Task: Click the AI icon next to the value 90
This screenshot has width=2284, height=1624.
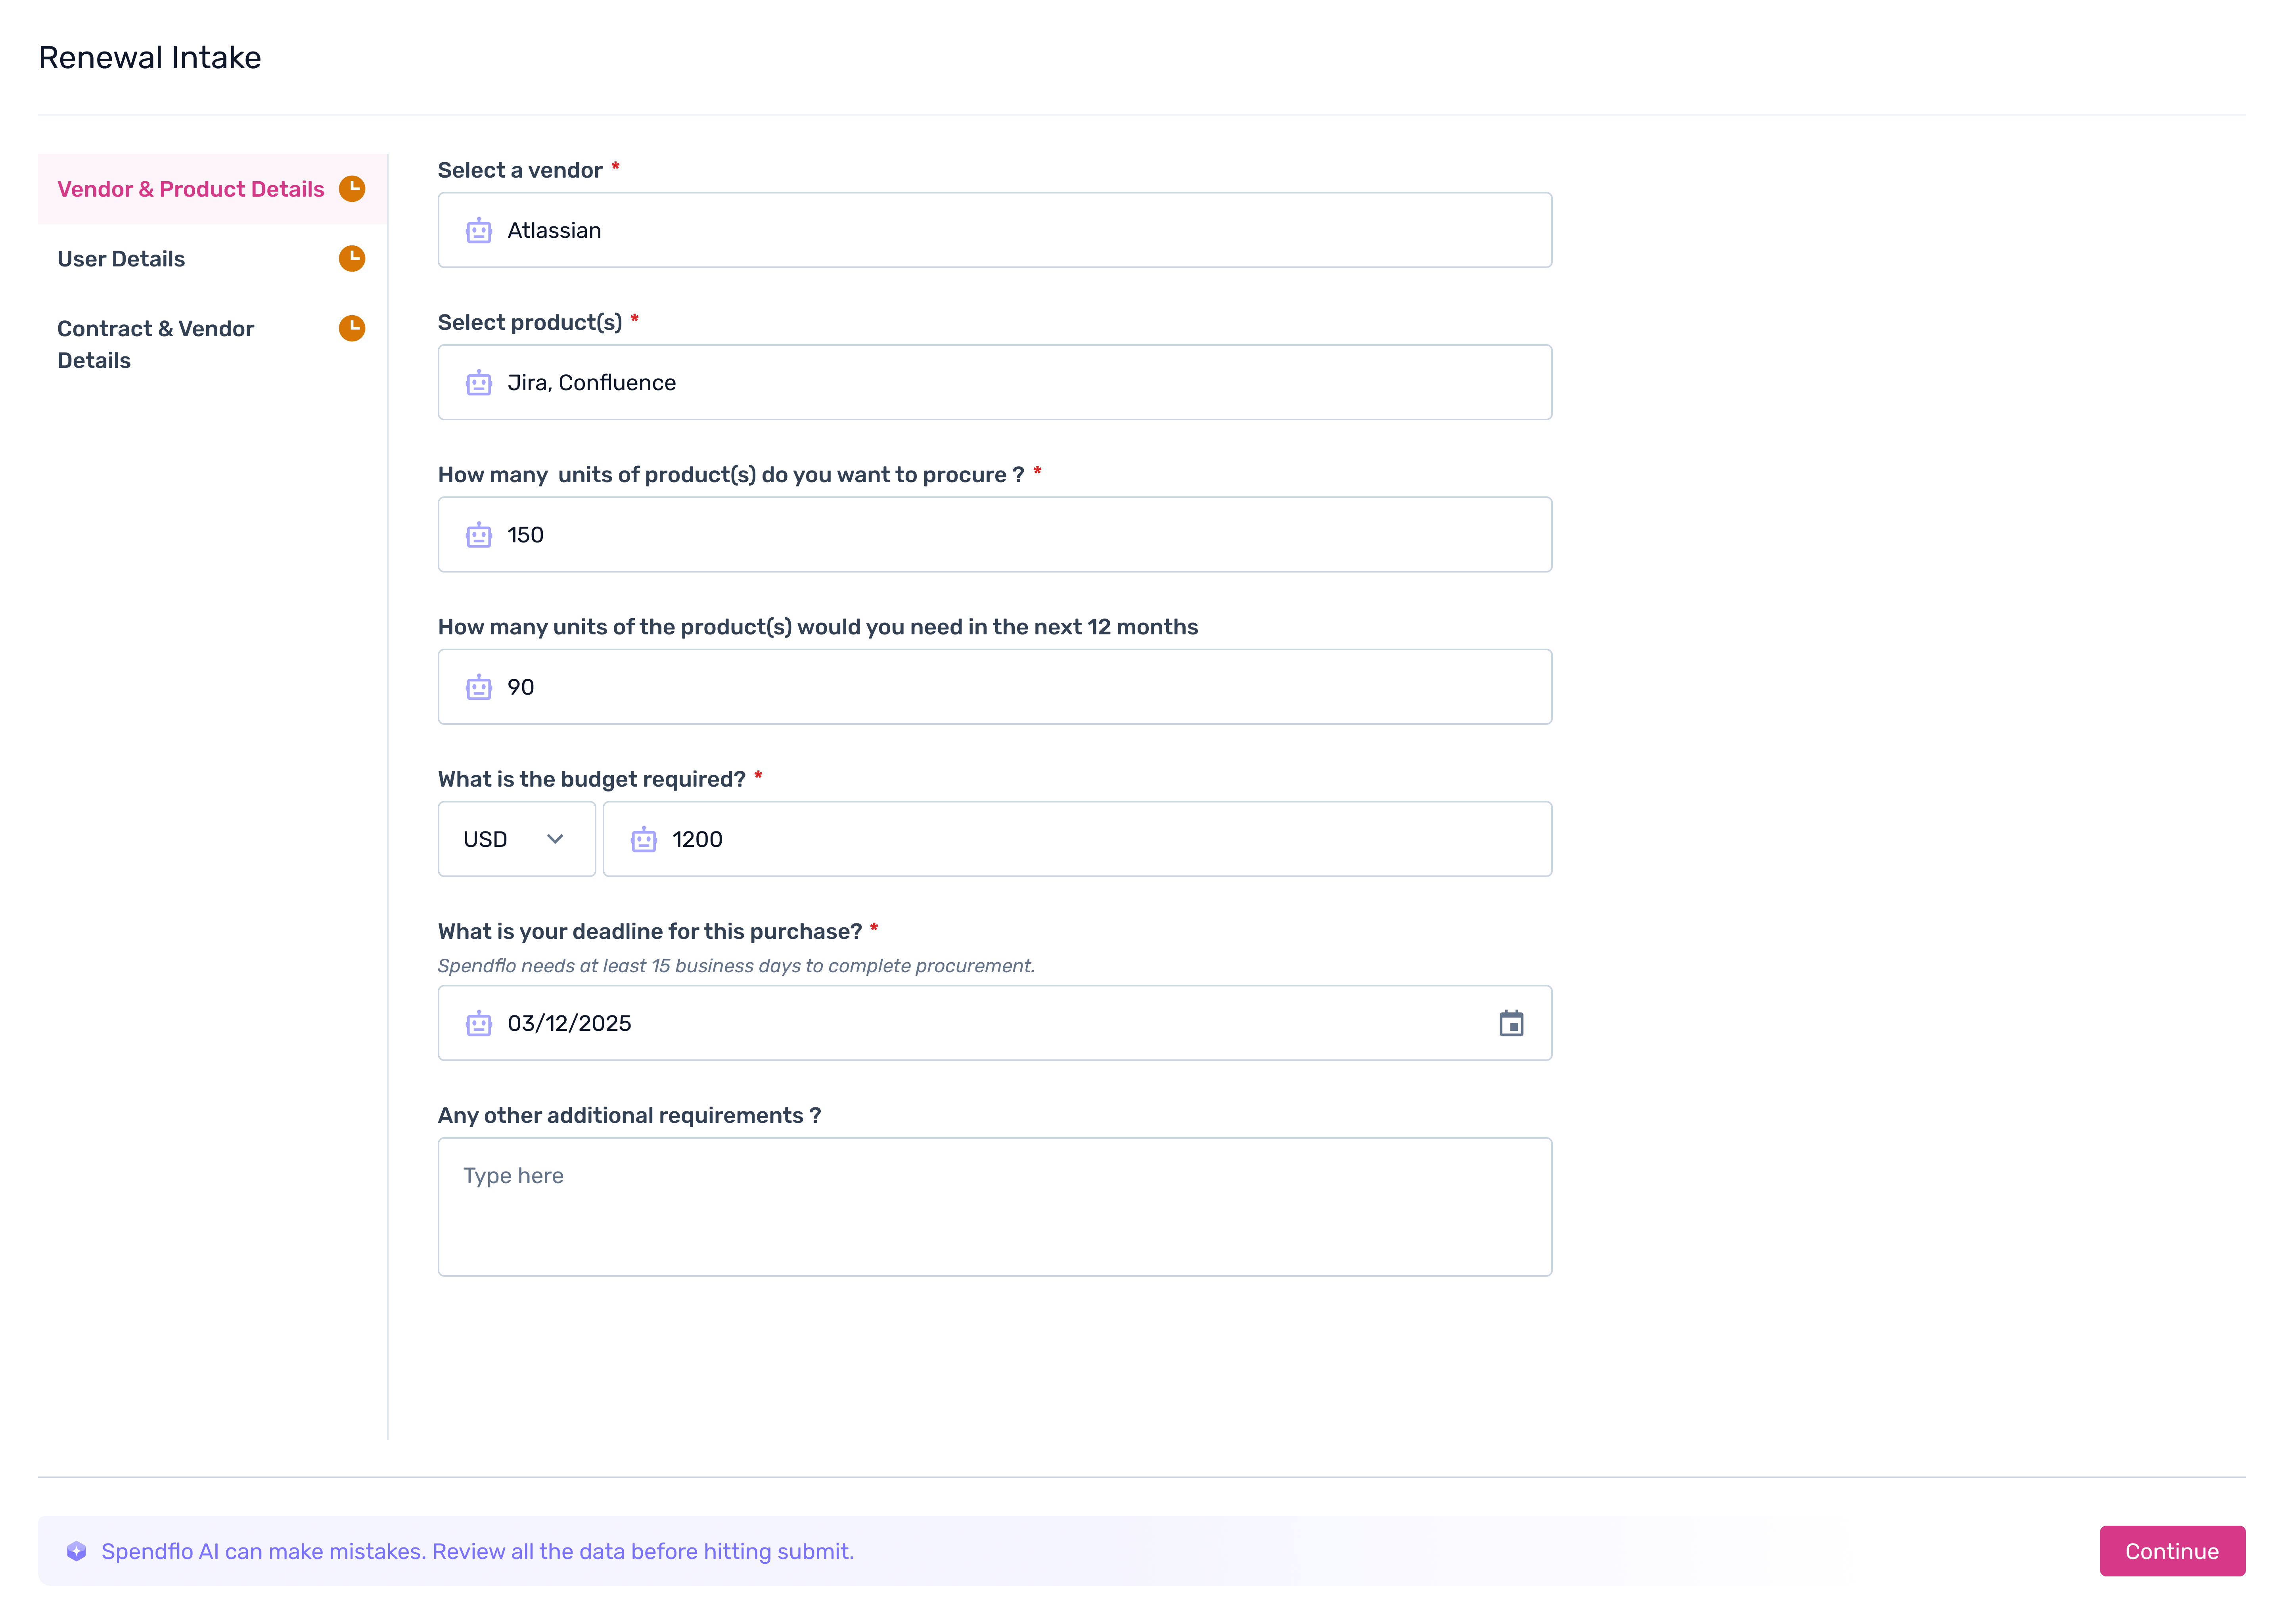Action: coord(479,687)
